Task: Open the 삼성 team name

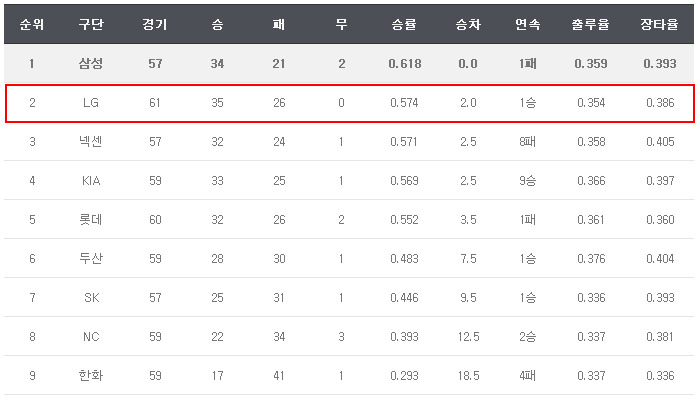Action: (91, 64)
